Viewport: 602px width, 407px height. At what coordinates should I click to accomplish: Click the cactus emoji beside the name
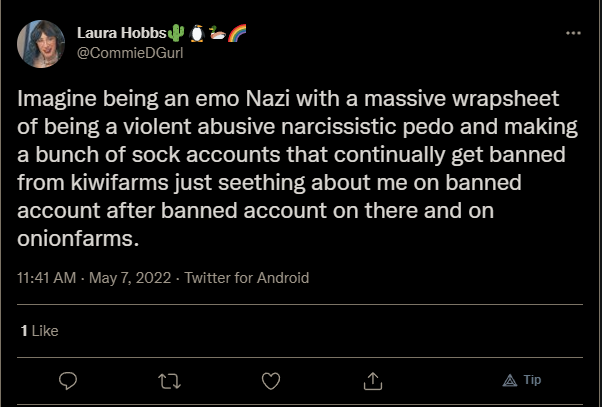(178, 33)
